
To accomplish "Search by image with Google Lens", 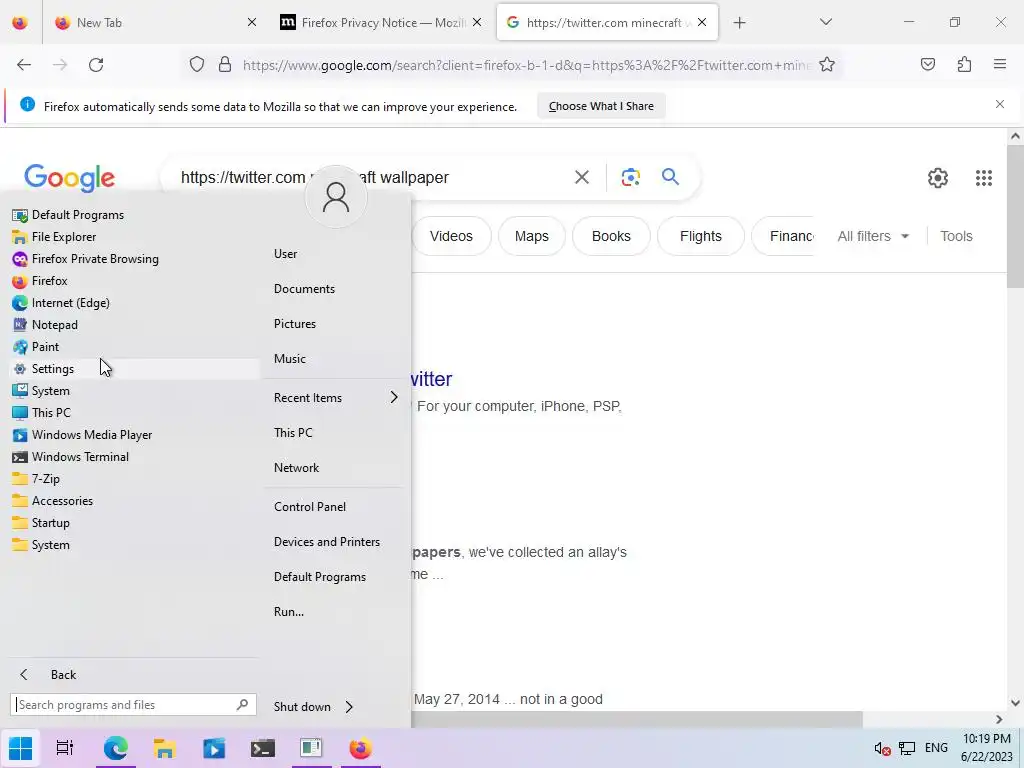I will (x=631, y=177).
